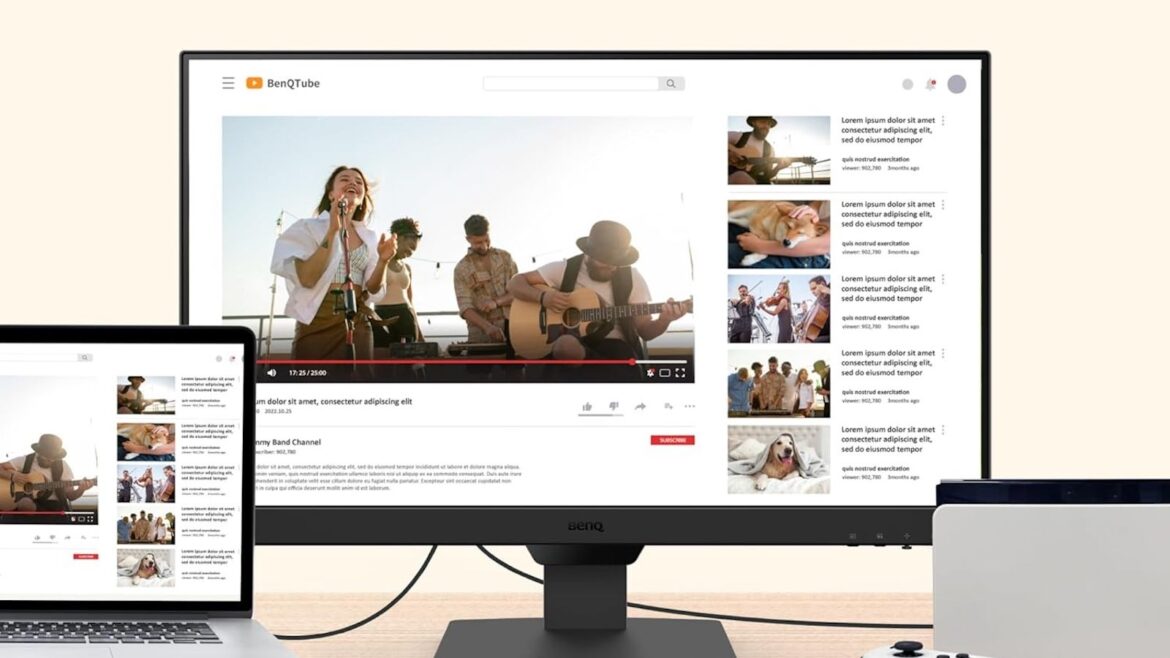Focus the monitor's BenQTube search field
Image resolution: width=1170 pixels, height=658 pixels.
(571, 84)
